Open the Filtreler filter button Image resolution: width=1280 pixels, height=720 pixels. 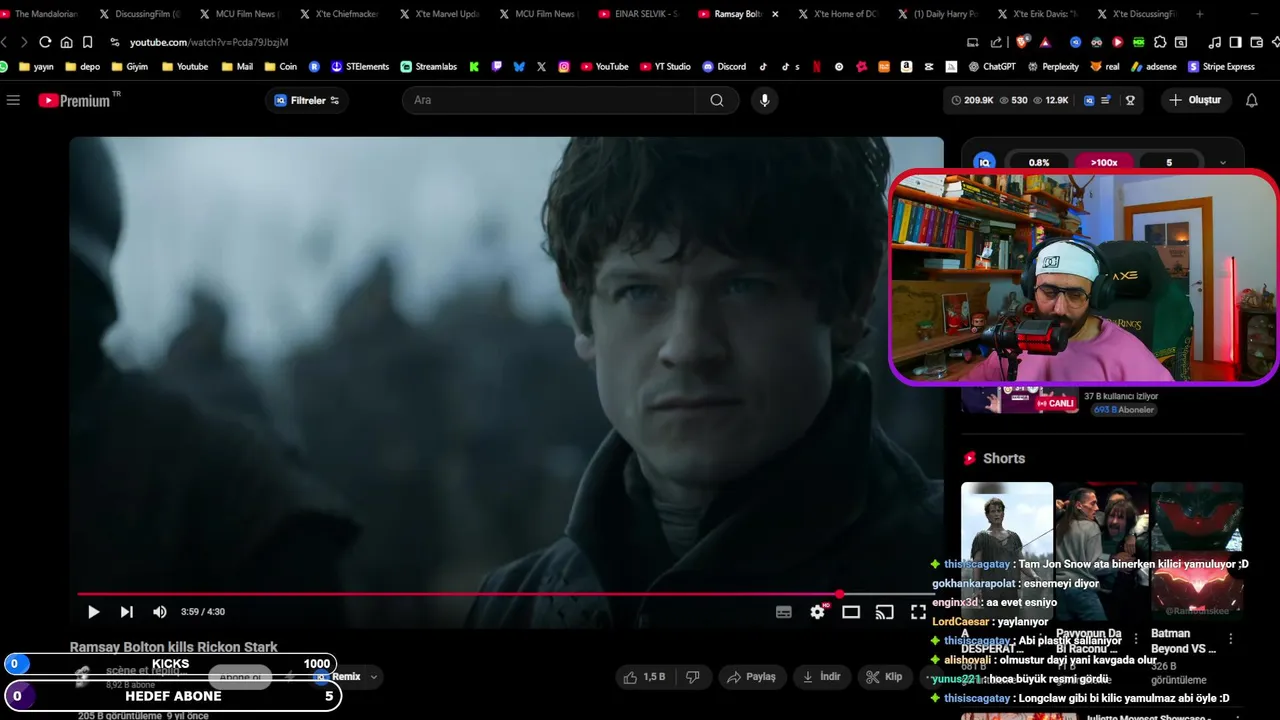[307, 100]
